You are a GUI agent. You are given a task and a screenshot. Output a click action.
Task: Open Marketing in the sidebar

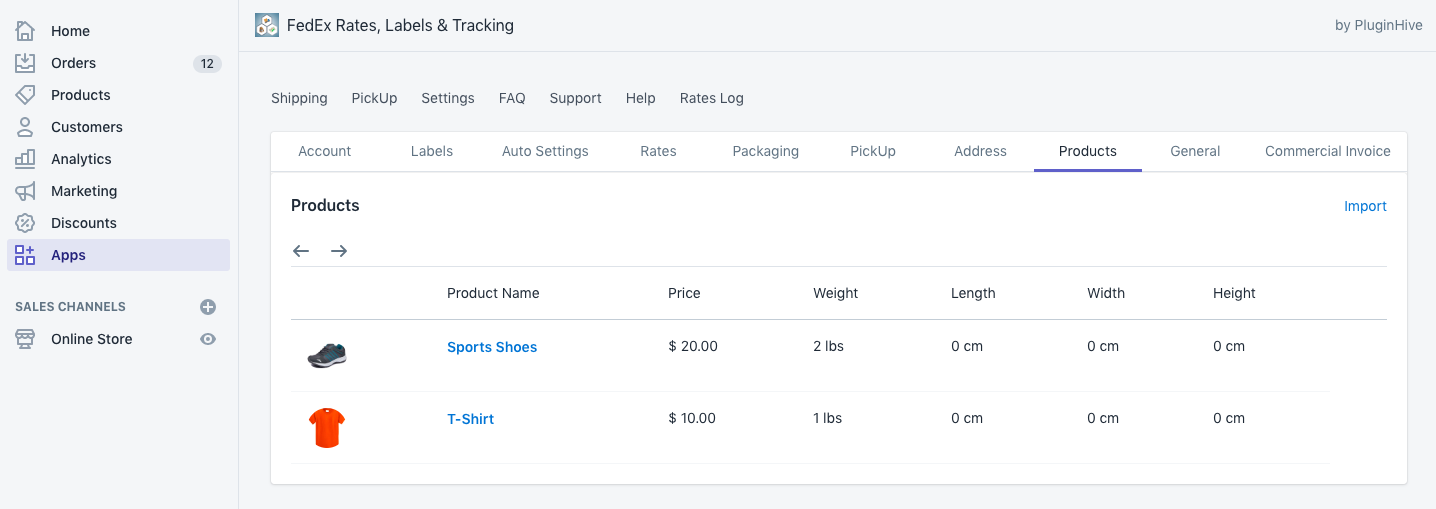[84, 191]
